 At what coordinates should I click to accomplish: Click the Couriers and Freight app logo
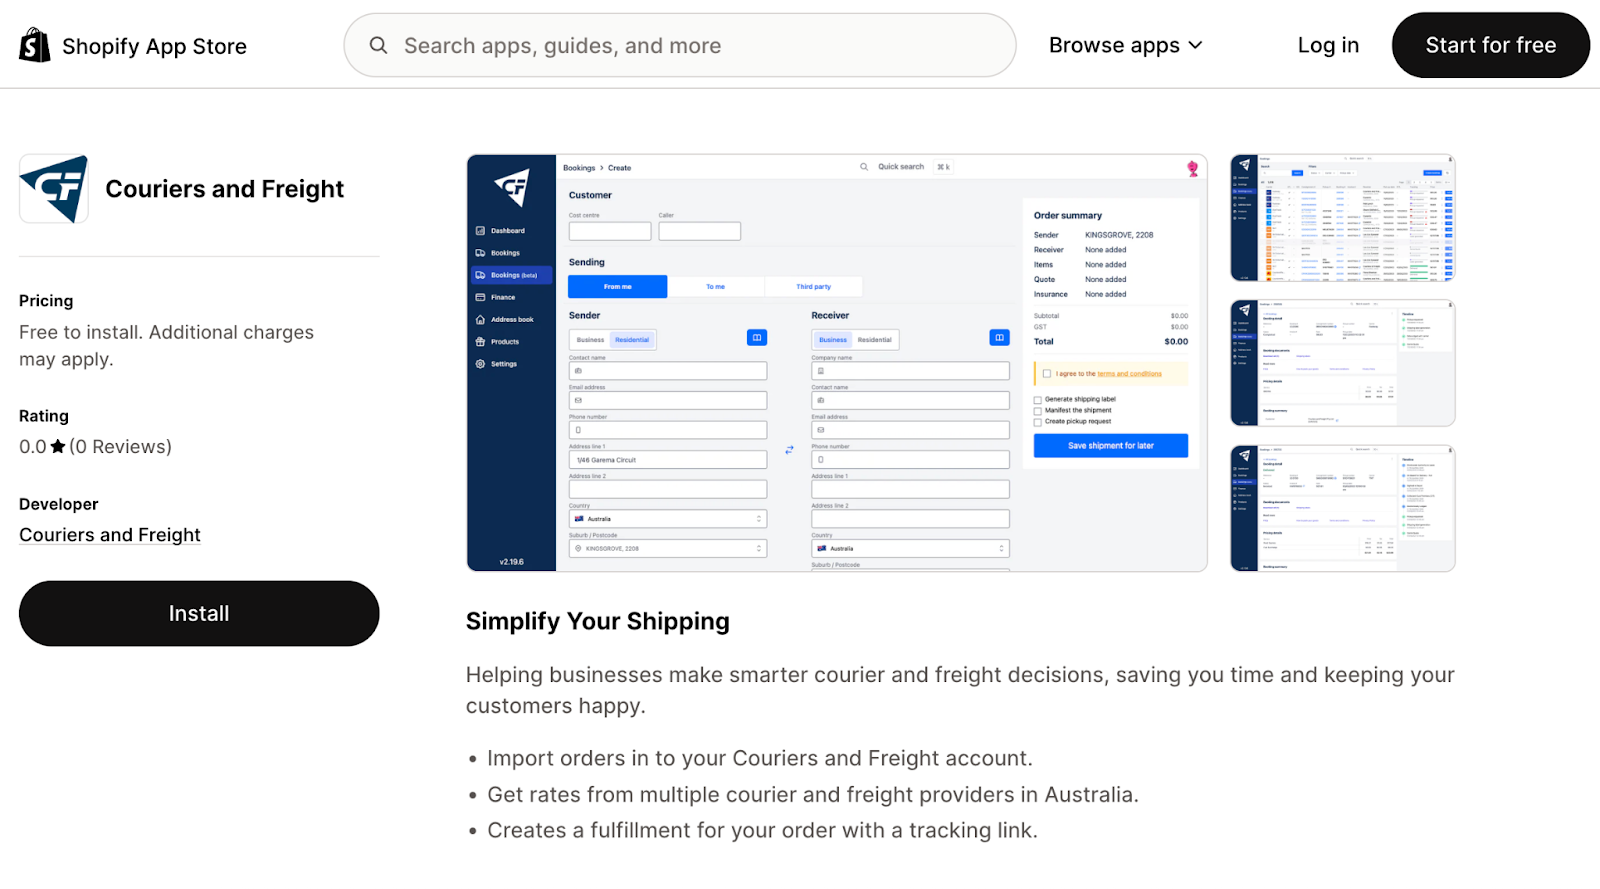[x=54, y=189]
